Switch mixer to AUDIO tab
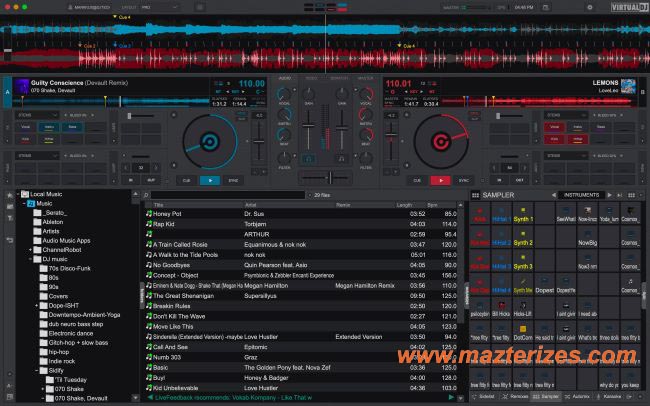 [285, 78]
